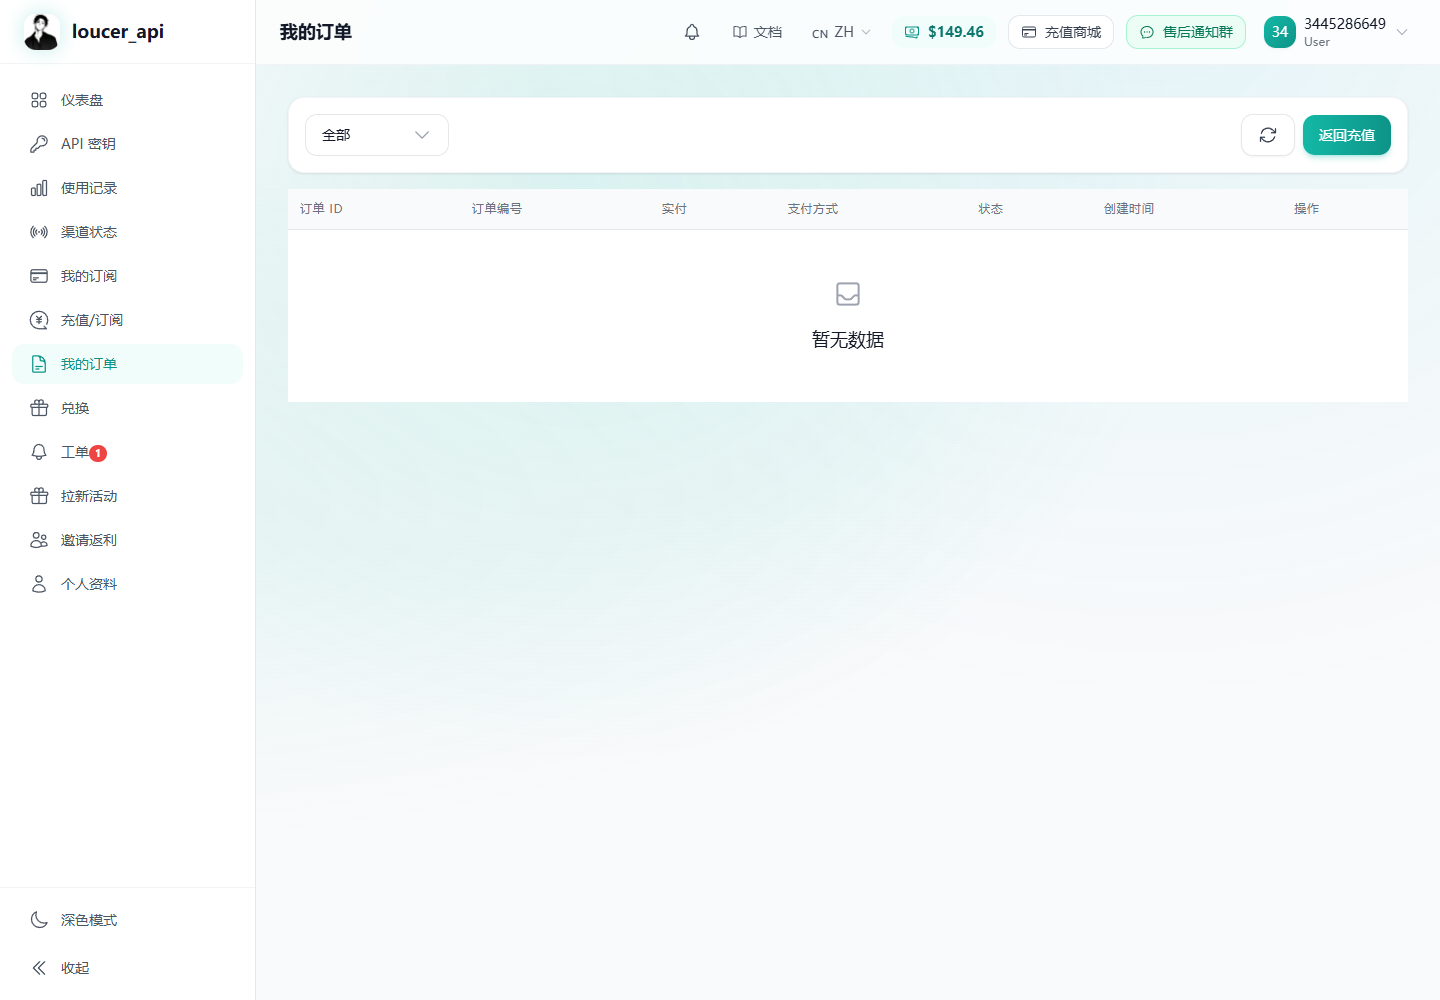Open 个人资料 page
Viewport: 1440px width, 1000px height.
point(128,584)
